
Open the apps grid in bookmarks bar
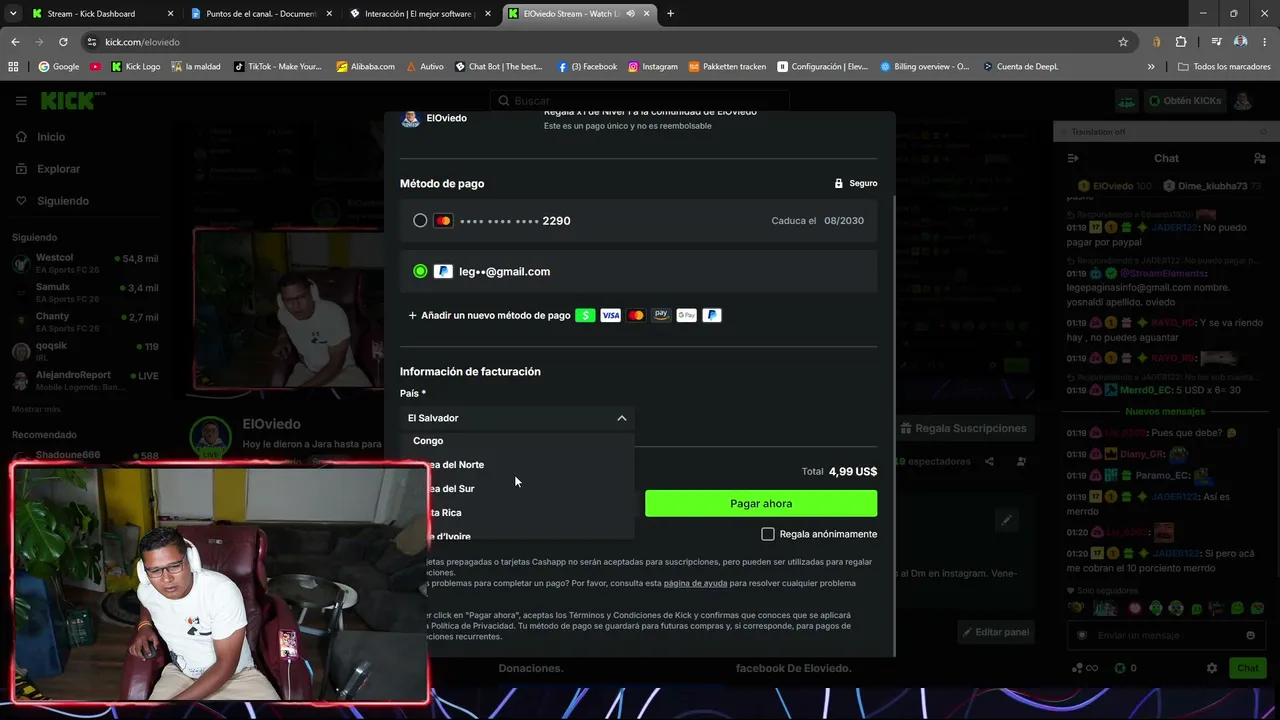click(13, 67)
